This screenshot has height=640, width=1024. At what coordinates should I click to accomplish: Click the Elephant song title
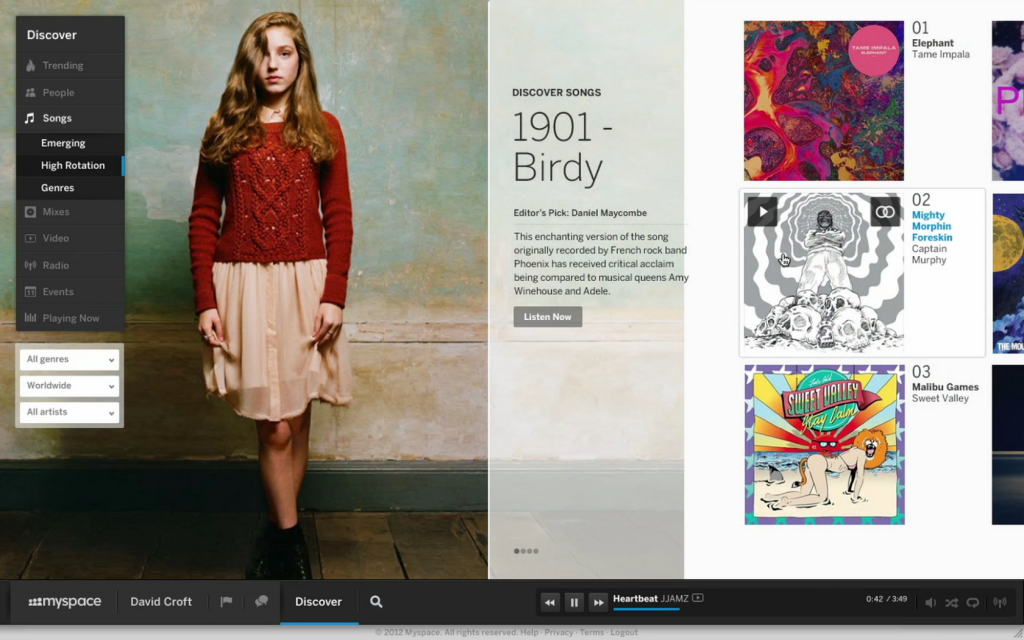coord(933,43)
